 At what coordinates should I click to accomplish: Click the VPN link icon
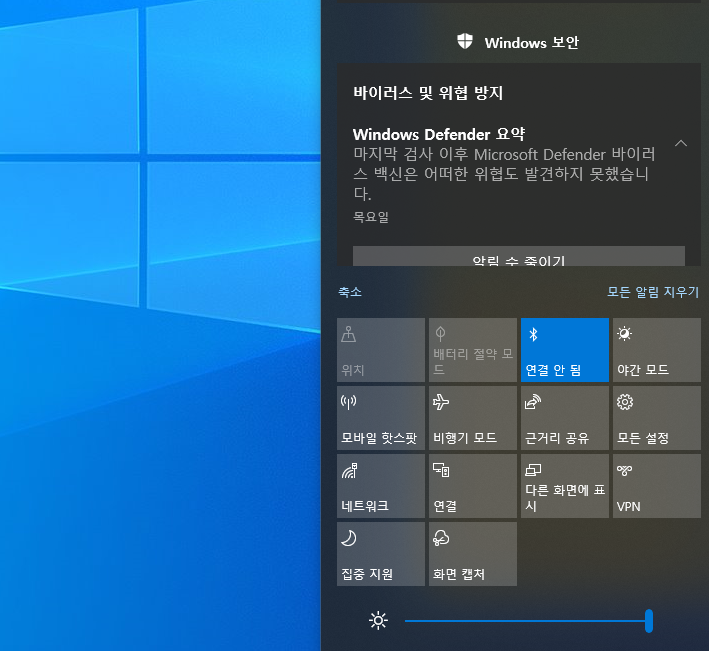pyautogui.click(x=624, y=470)
